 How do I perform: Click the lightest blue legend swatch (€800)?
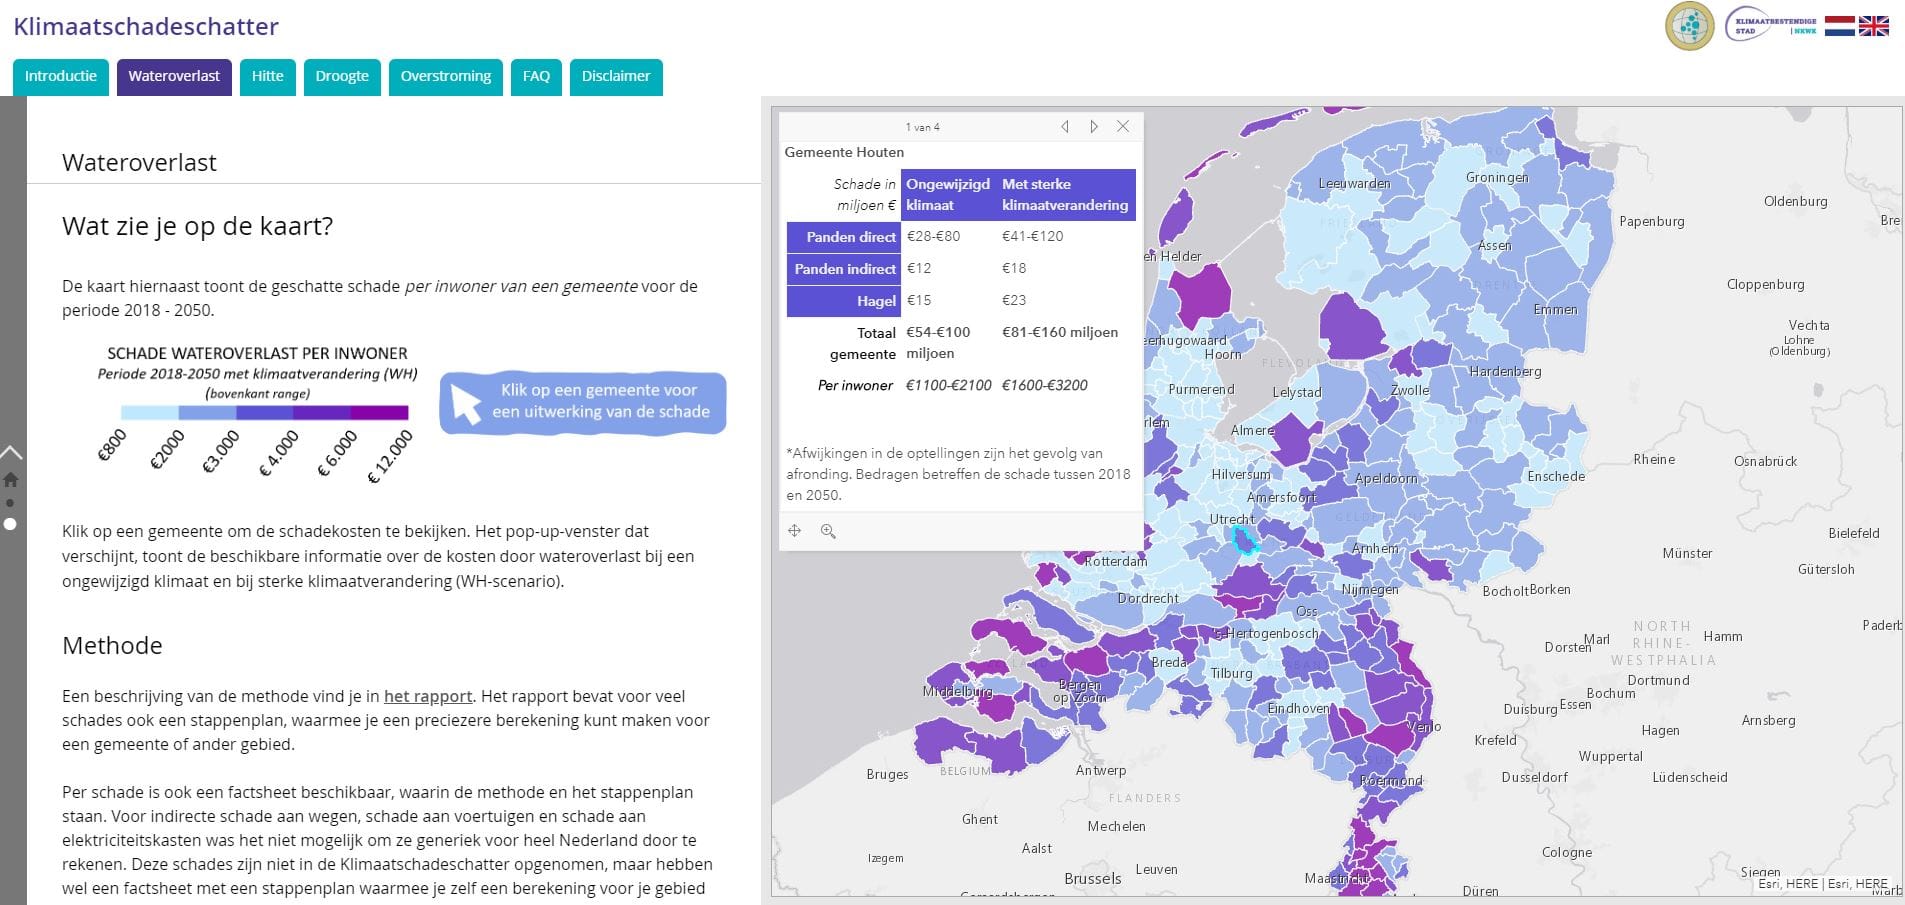pos(149,412)
